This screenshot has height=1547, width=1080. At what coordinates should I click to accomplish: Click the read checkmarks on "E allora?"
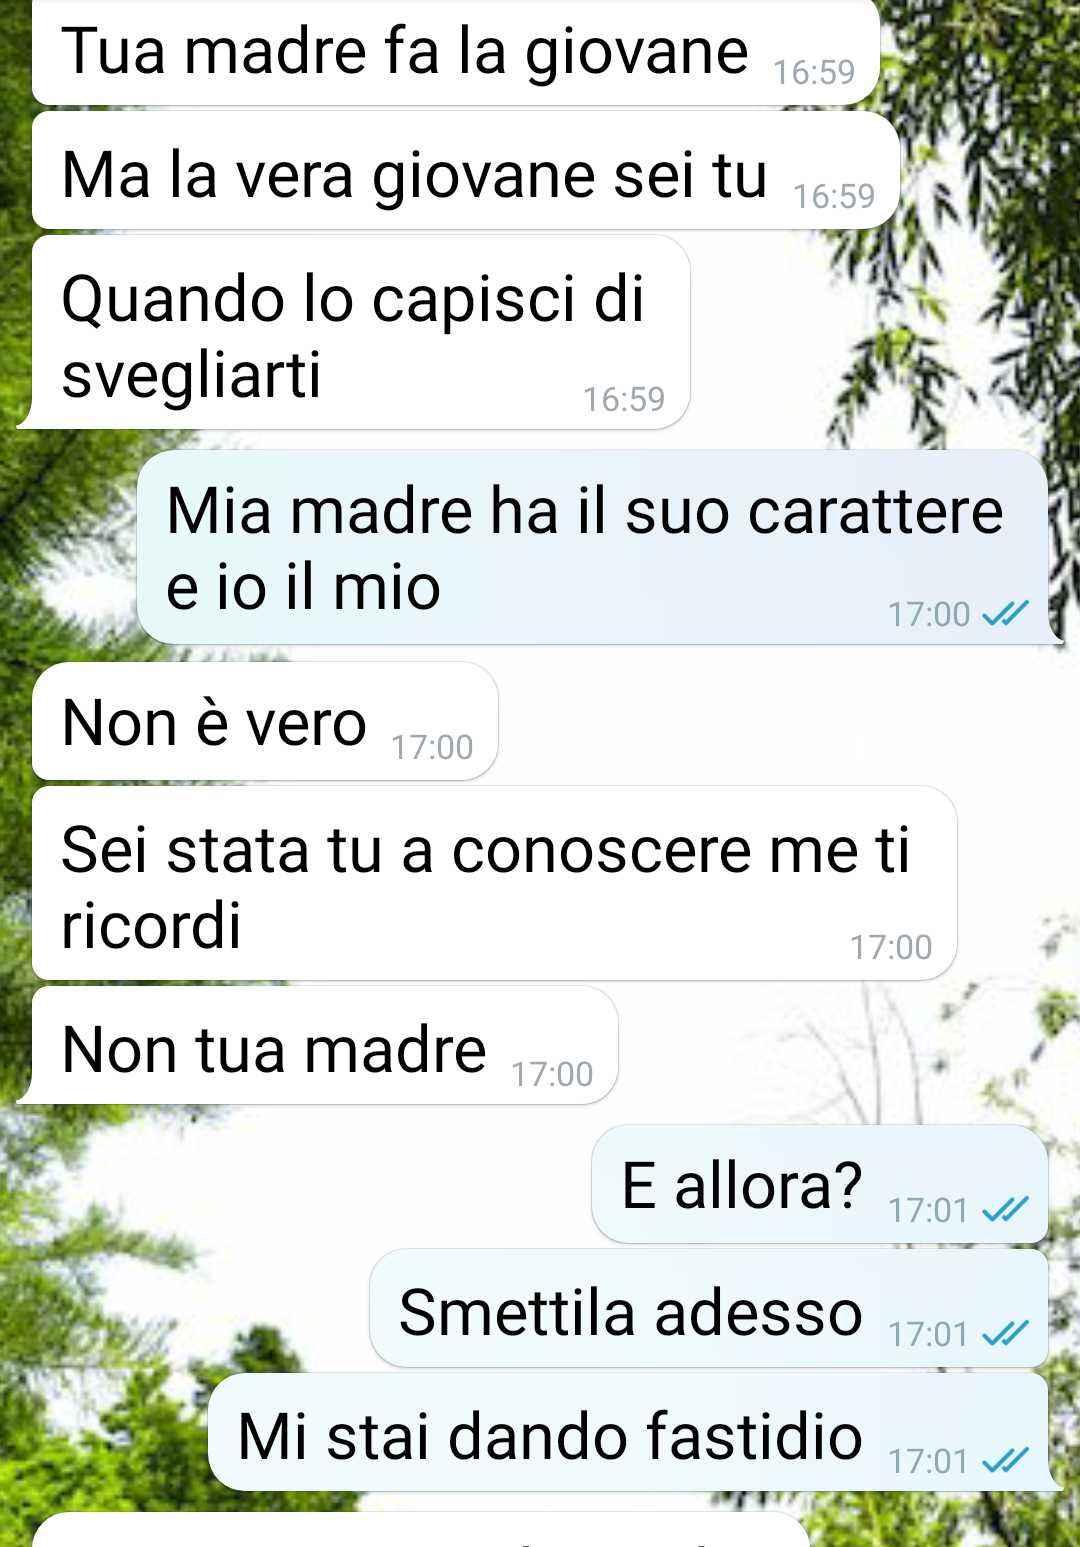point(1004,1210)
